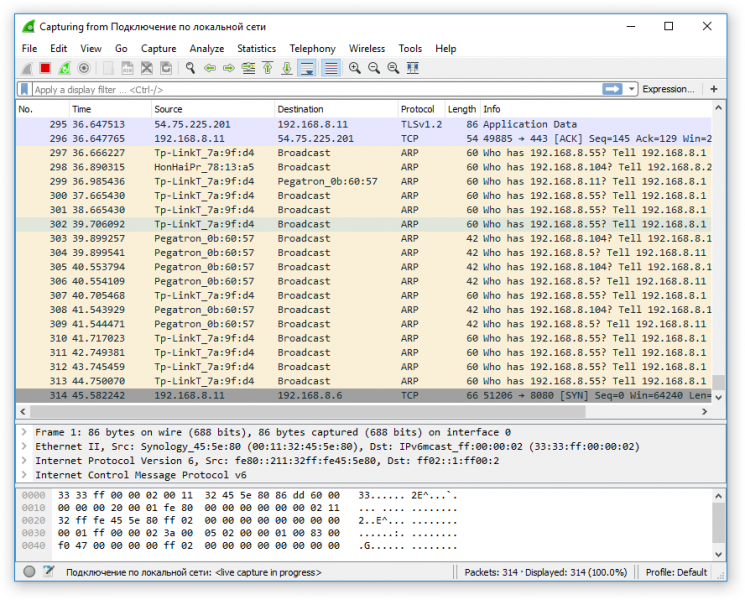Image resolution: width=745 pixels, height=600 pixels.
Task: Open the Telephony menu
Action: pos(313,48)
